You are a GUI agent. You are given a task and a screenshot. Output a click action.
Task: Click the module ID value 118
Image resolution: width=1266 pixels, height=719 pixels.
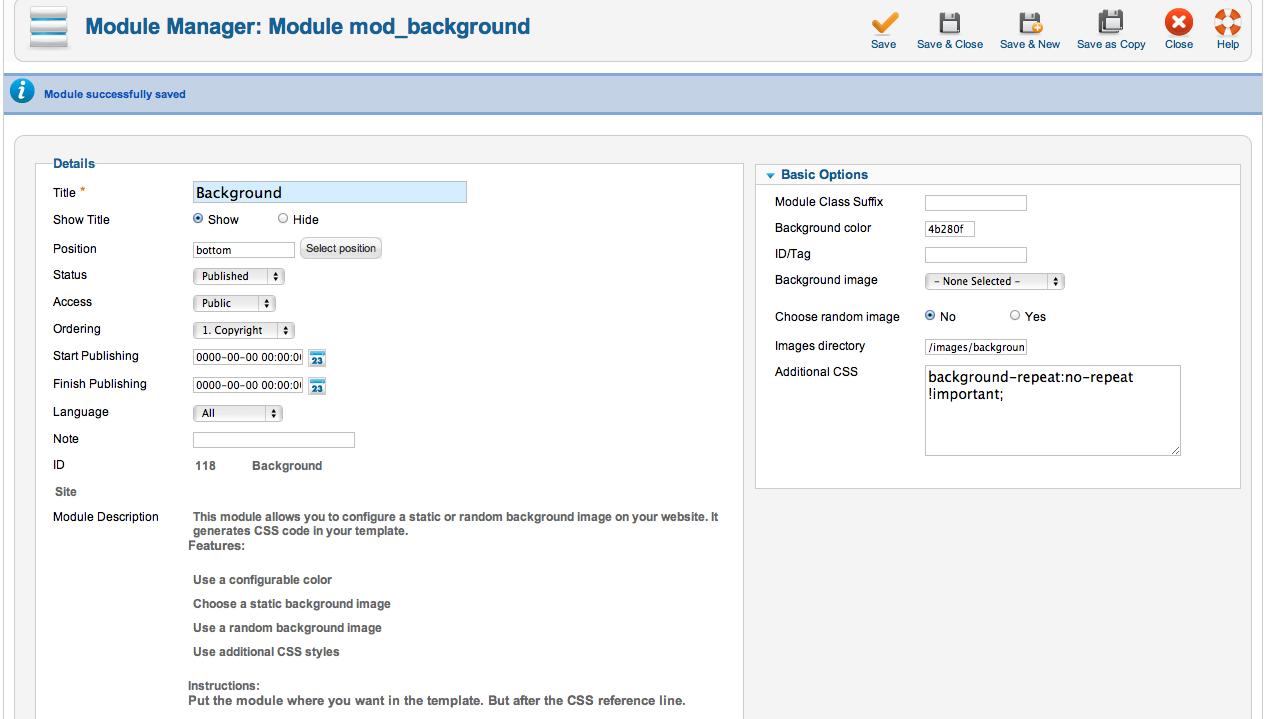(205, 466)
